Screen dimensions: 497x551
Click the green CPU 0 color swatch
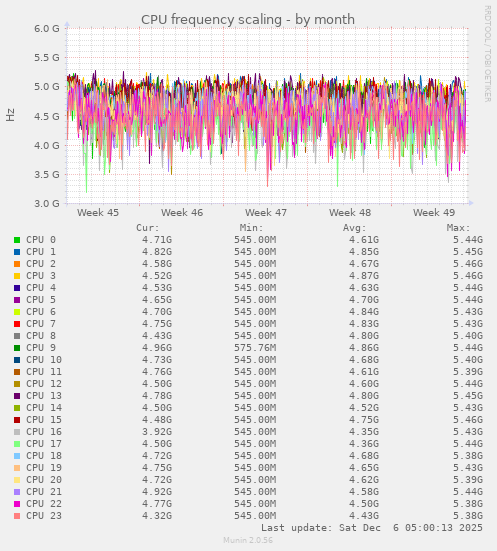pos(17,240)
